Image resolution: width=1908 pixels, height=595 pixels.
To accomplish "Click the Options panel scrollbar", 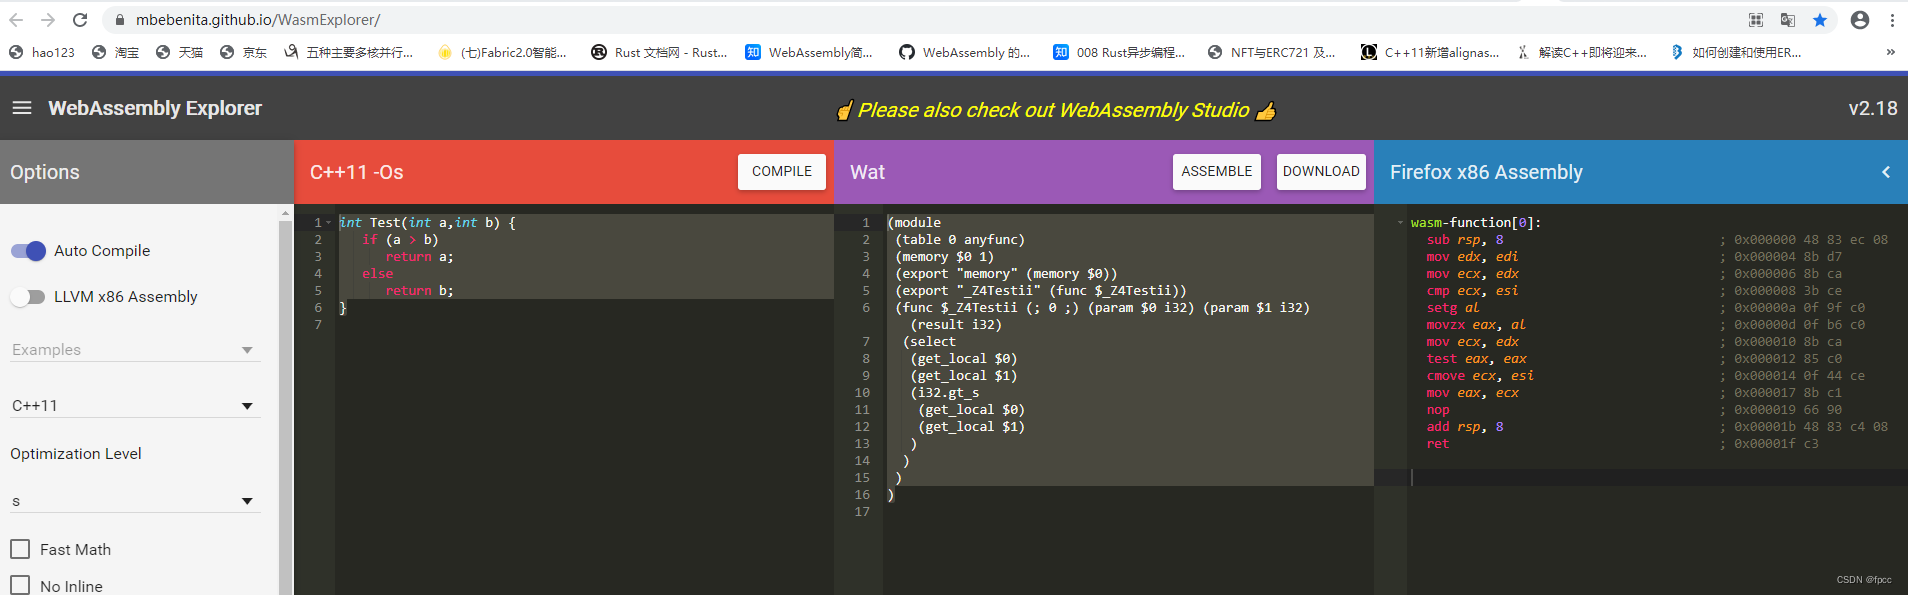I will click(x=286, y=400).
